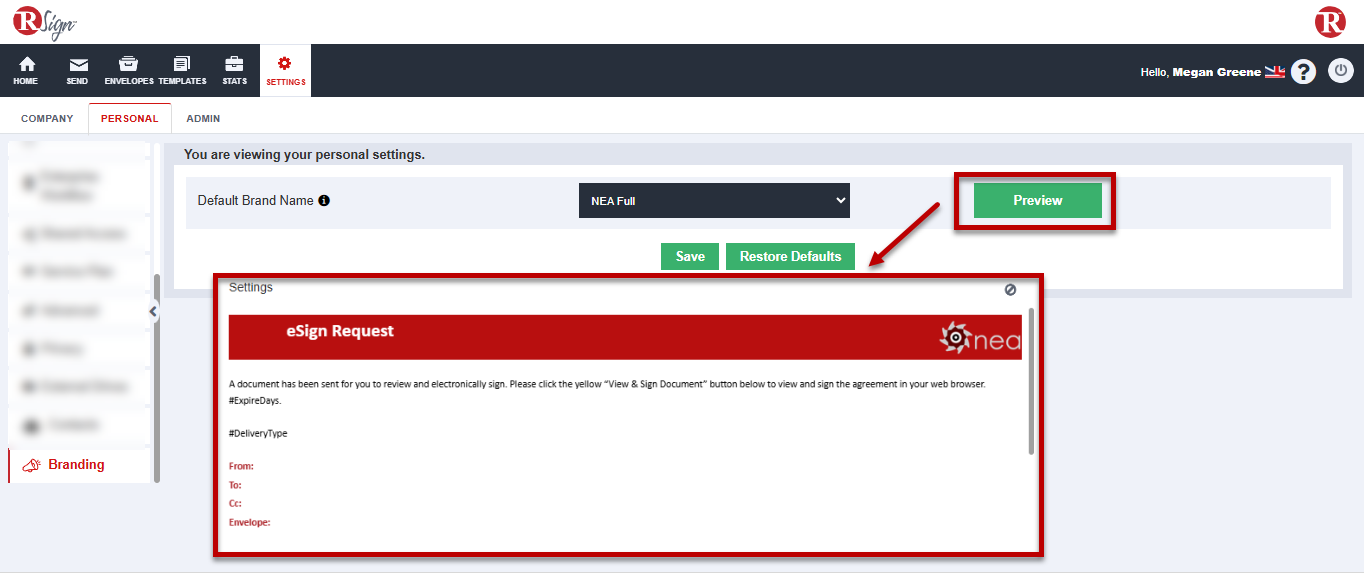Screen dimensions: 1364x573
Task: Open the Send envelope icon
Action: click(78, 64)
